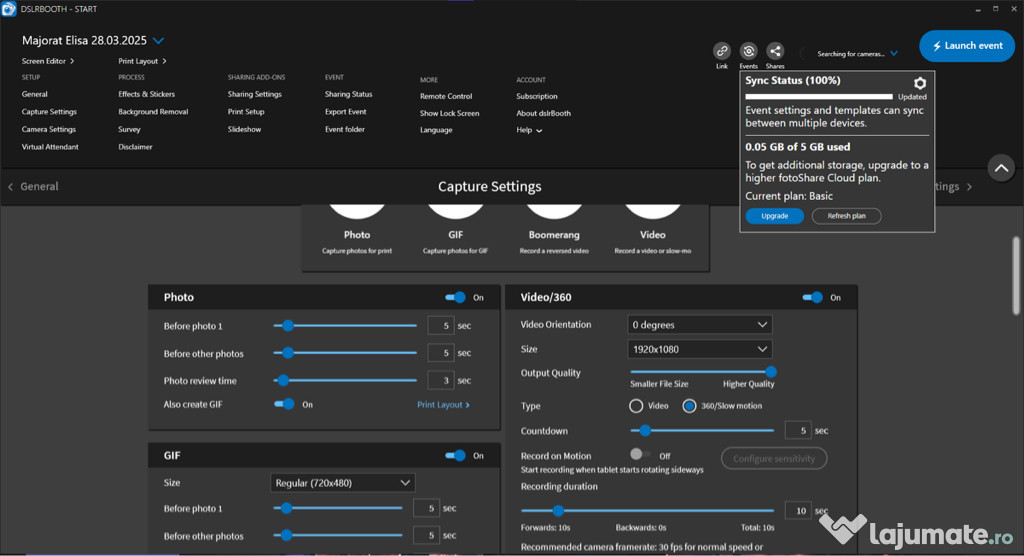
Task: Expand the Searching for cameras dropdown
Action: coord(893,54)
